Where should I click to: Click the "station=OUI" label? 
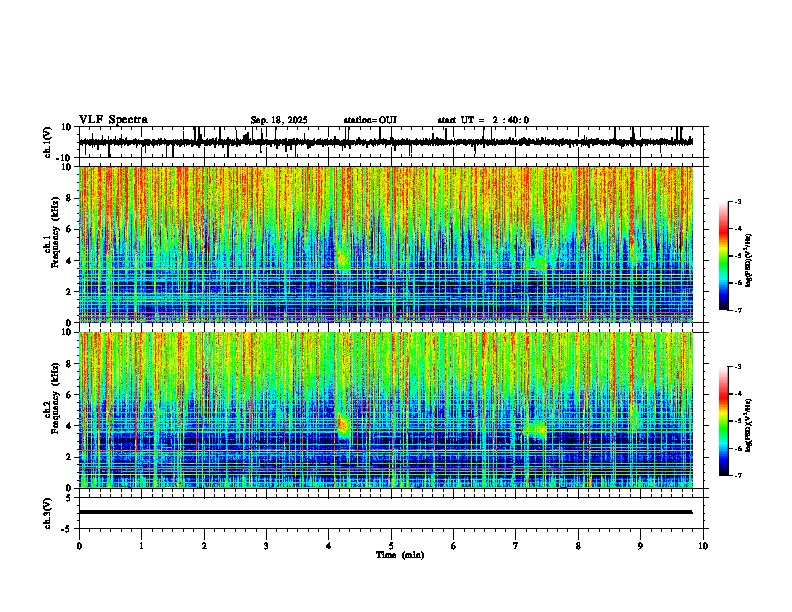[x=370, y=120]
